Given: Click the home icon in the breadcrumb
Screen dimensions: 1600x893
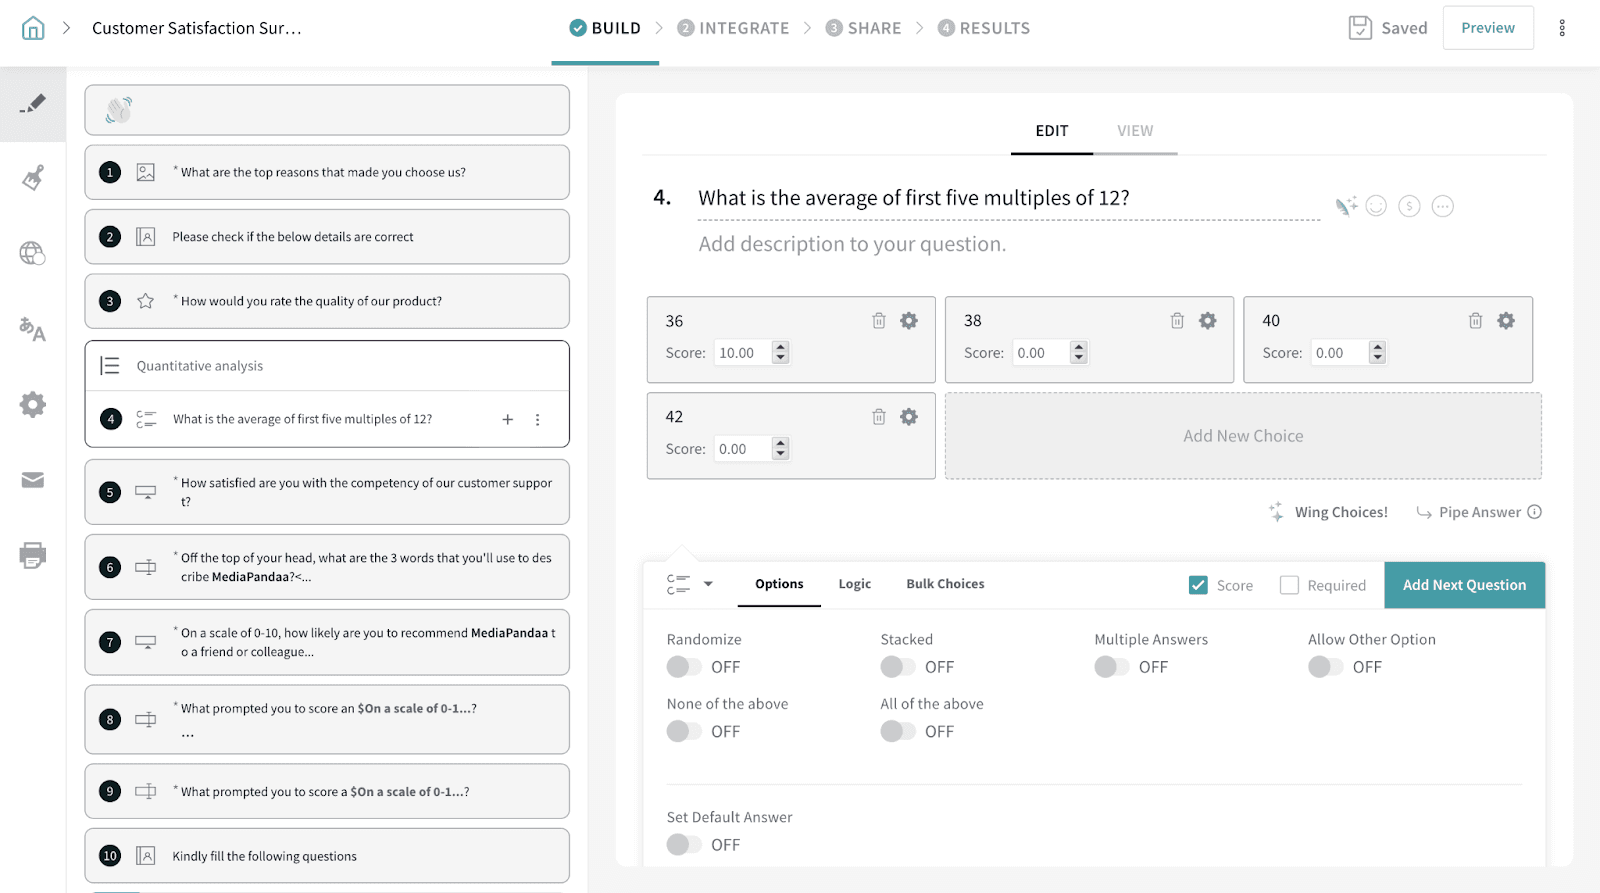Looking at the screenshot, I should tap(33, 28).
